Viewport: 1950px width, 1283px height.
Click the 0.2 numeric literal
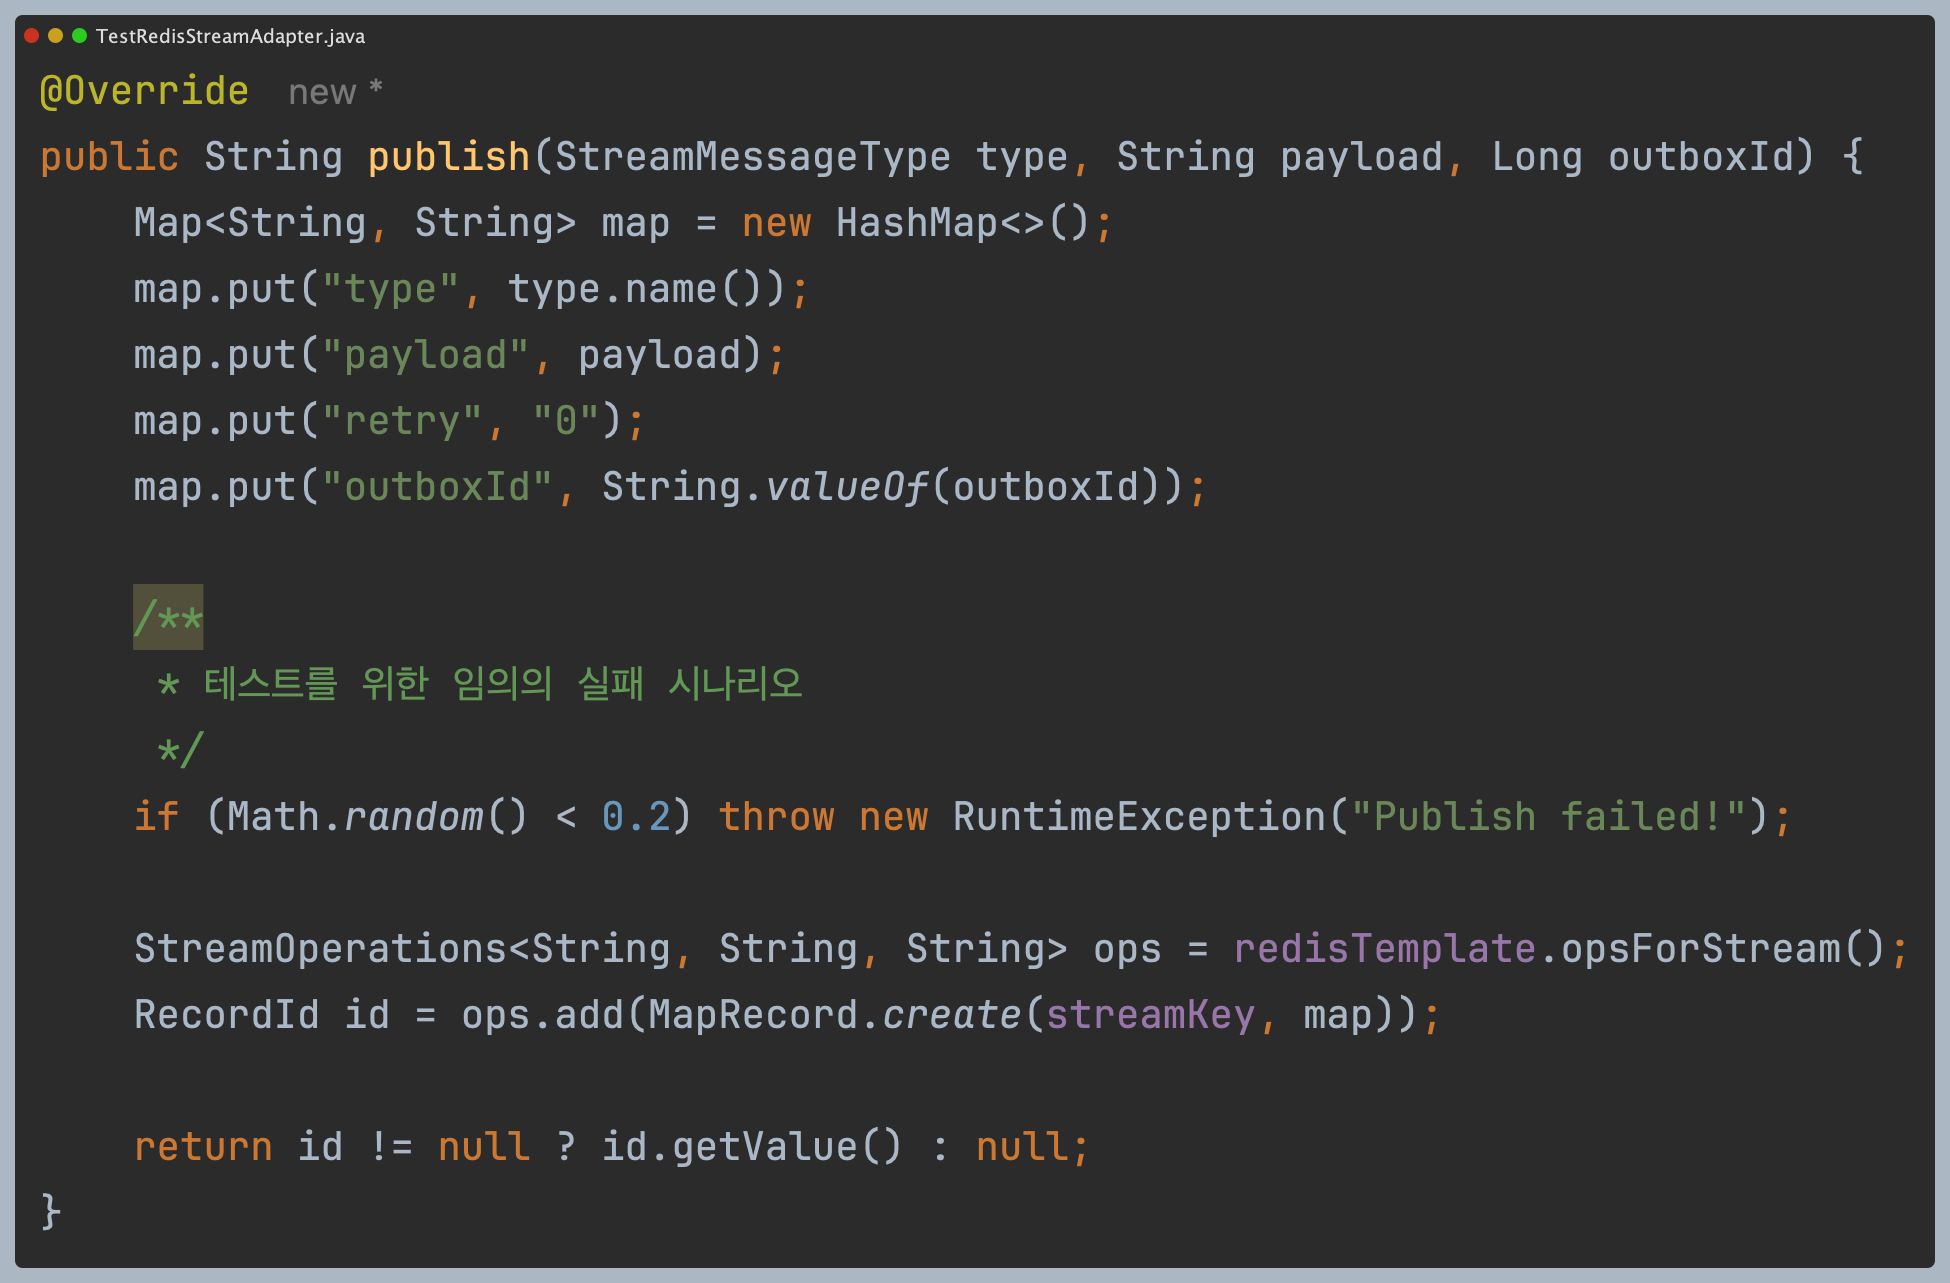pos(636,816)
